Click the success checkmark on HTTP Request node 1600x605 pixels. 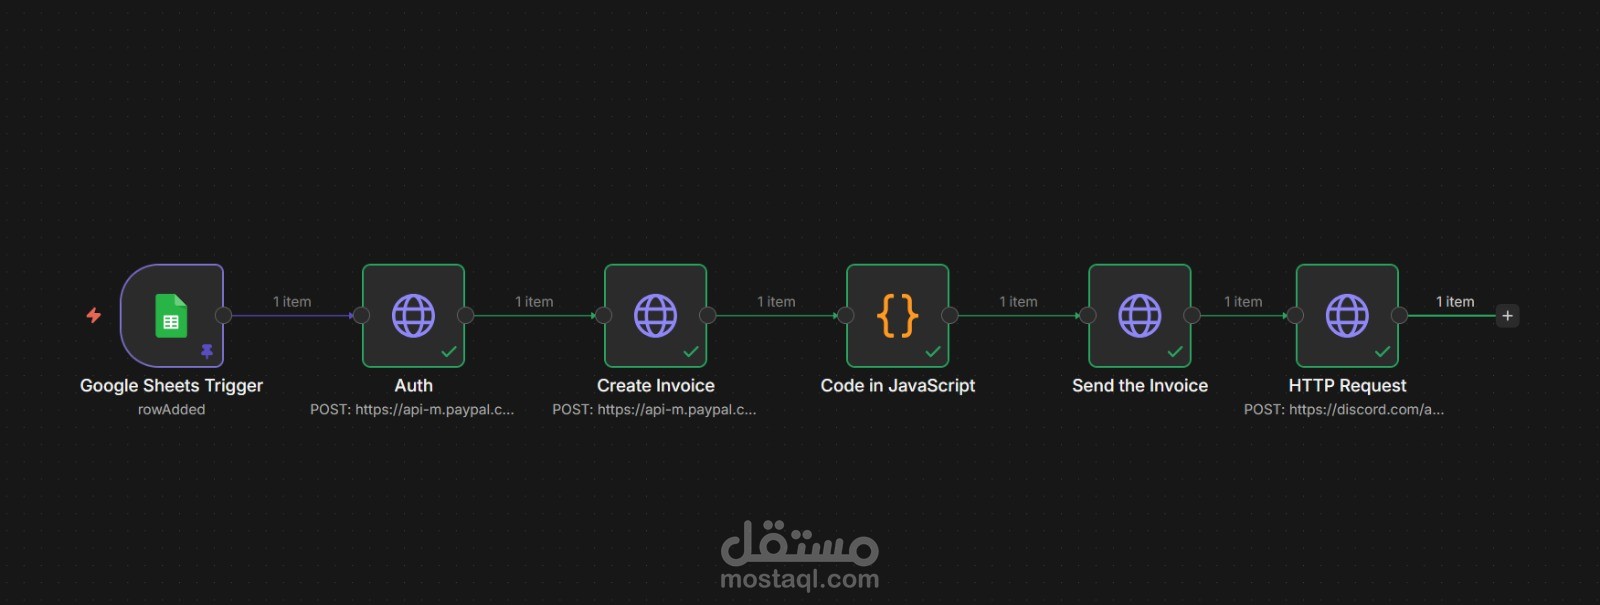[1383, 351]
